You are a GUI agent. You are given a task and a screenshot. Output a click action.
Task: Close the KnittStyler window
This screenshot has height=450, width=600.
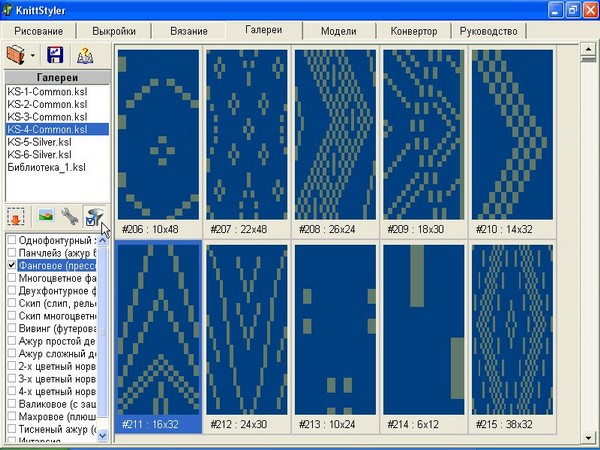coord(590,10)
